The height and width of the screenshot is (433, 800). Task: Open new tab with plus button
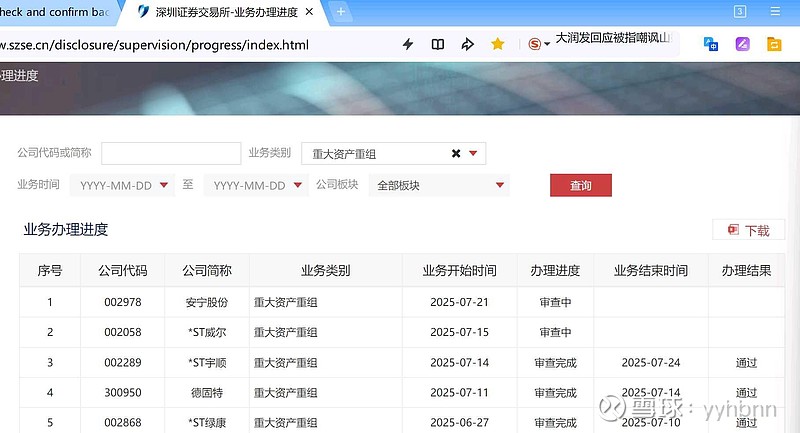tap(341, 12)
